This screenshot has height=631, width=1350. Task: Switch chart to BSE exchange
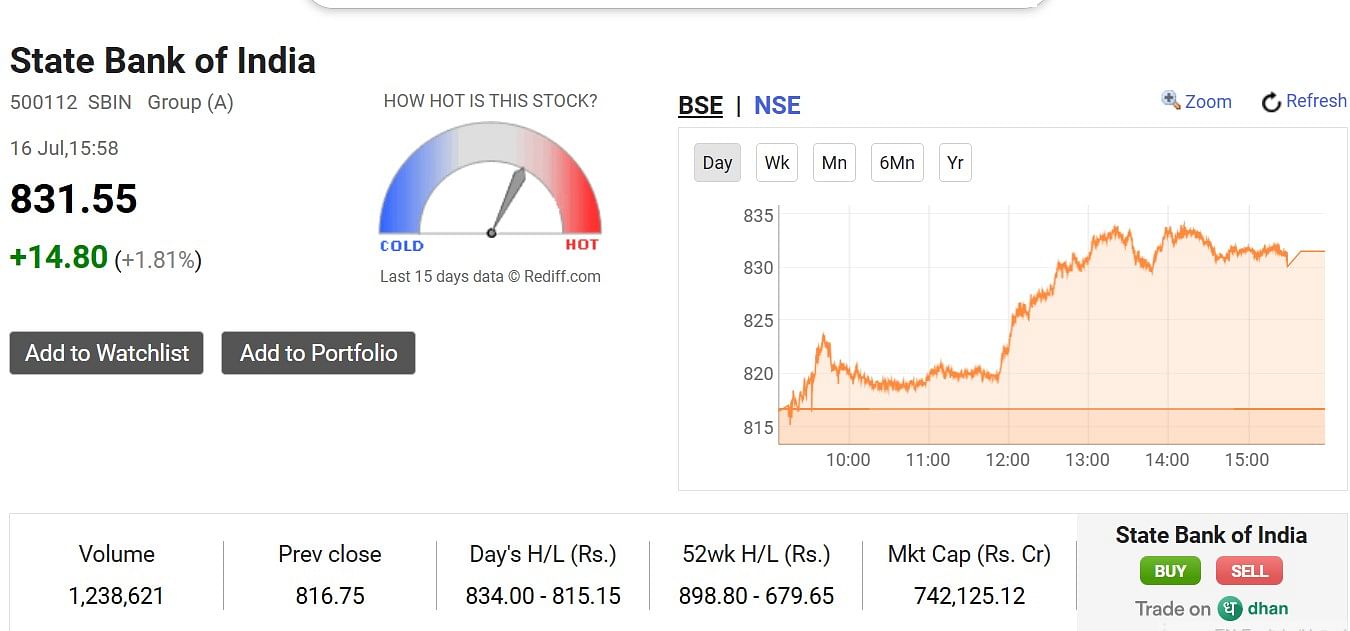click(700, 105)
